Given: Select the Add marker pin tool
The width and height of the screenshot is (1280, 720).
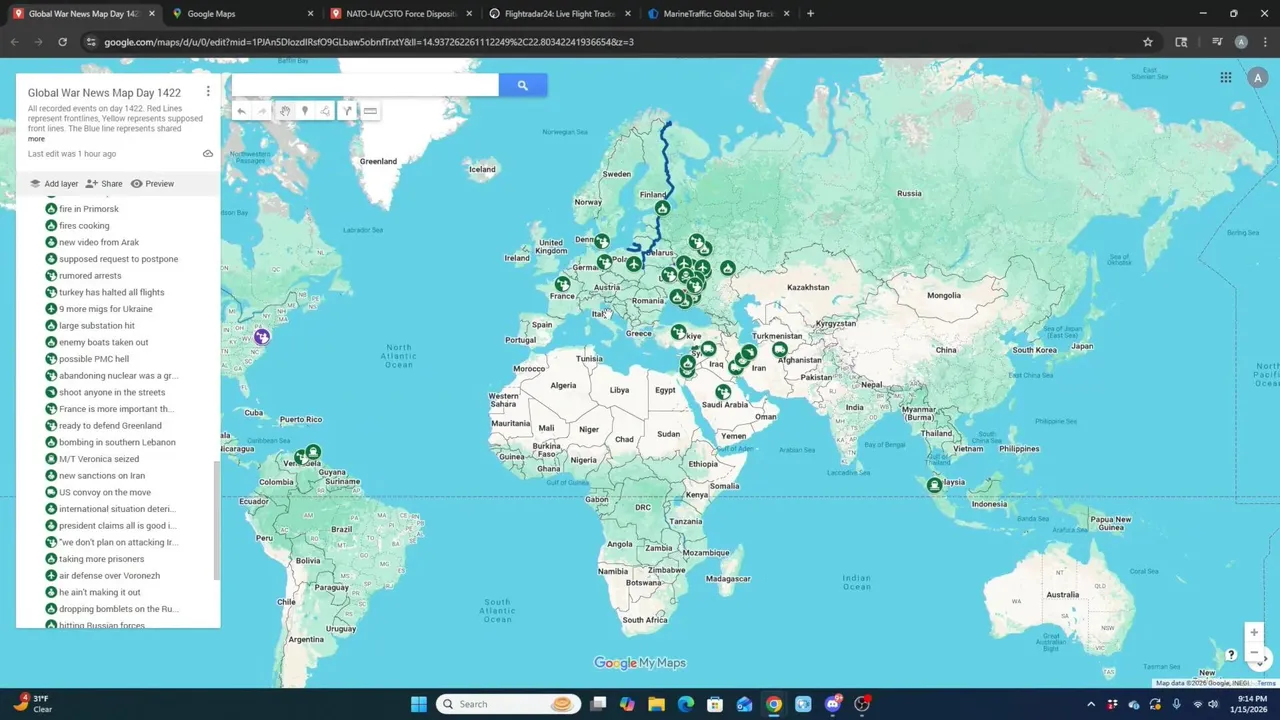Looking at the screenshot, I should point(305,111).
